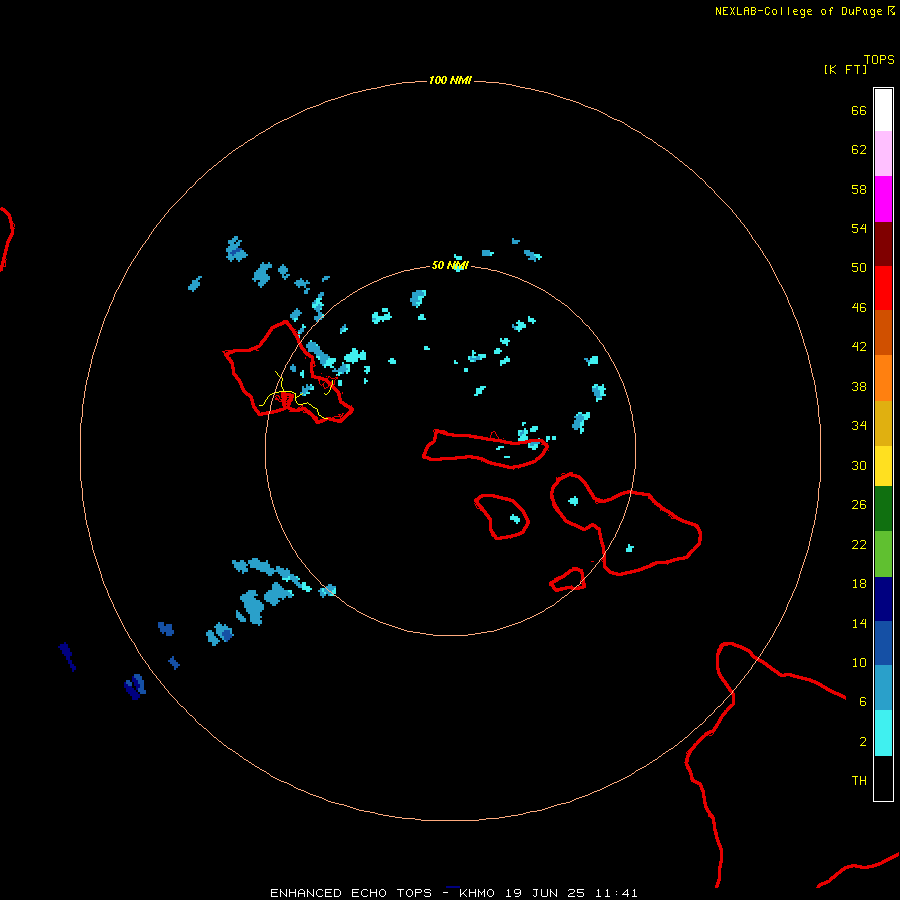This screenshot has height=900, width=900.
Task: Click the 11:41 timestamp
Action: point(616,893)
